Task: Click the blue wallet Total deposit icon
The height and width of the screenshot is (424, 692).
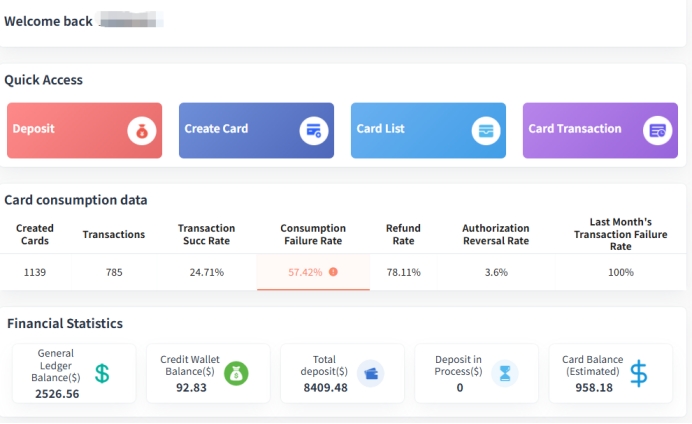Action: click(371, 373)
